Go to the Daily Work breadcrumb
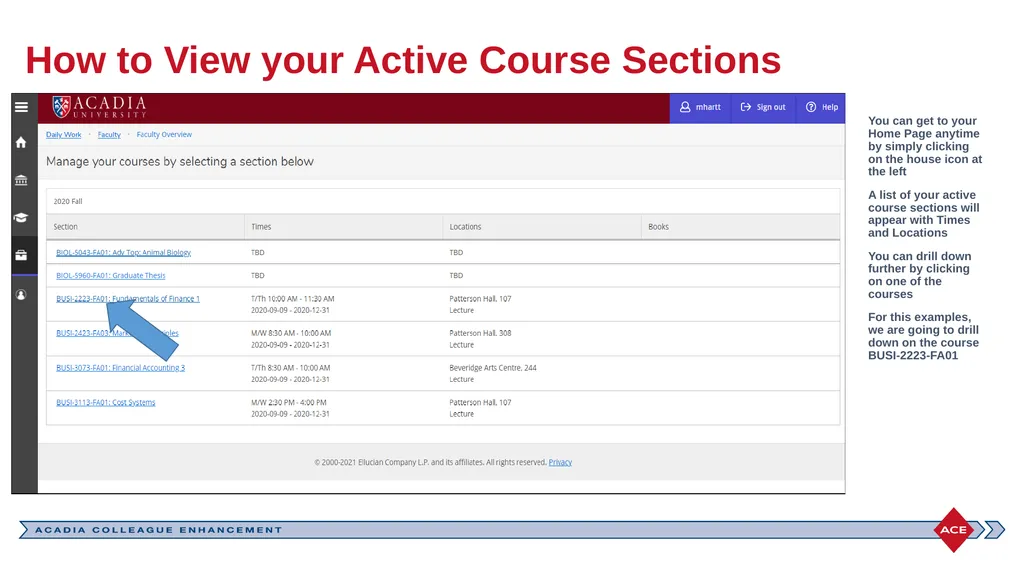Screen dimensions: 1024x575 click(x=63, y=135)
